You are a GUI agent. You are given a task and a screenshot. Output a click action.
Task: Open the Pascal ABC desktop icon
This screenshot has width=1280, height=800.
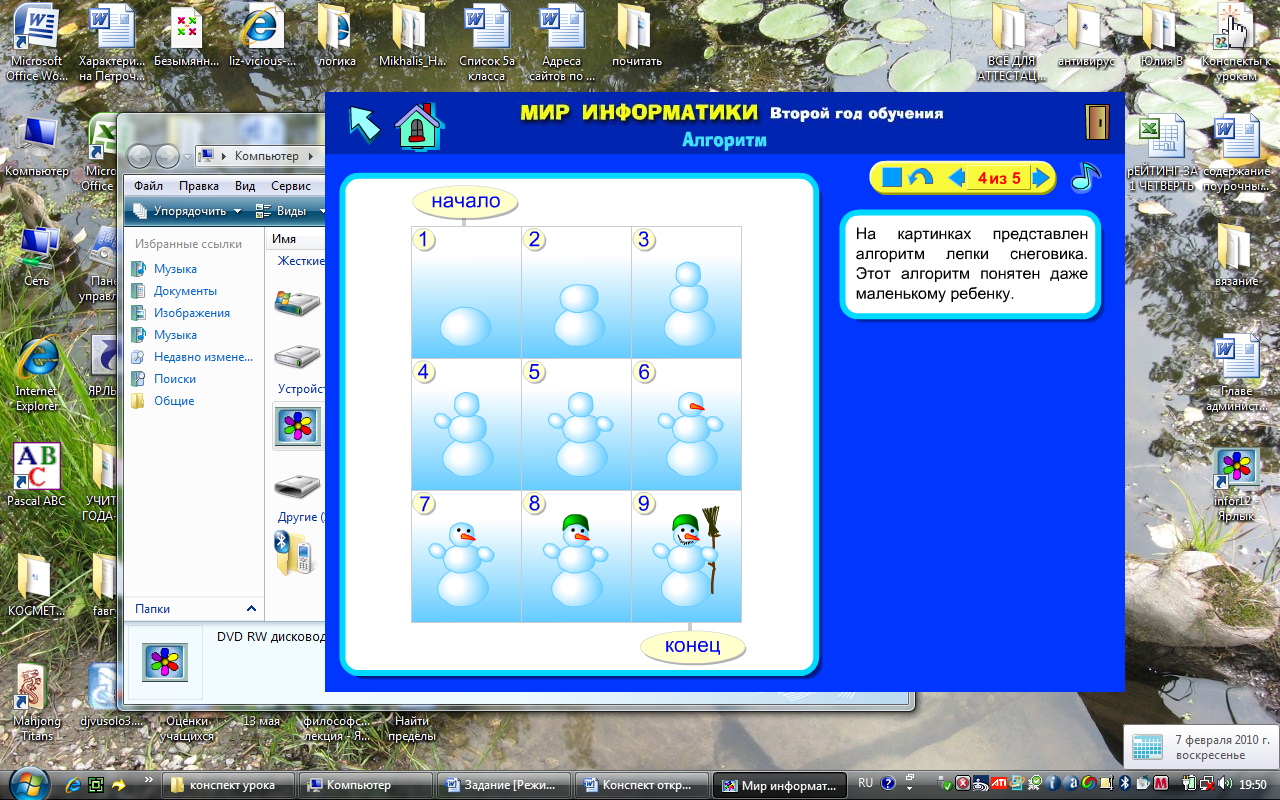[37, 476]
